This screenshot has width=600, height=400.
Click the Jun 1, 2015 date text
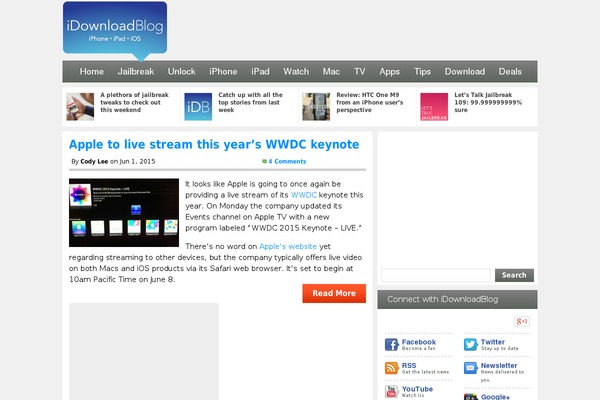point(137,162)
